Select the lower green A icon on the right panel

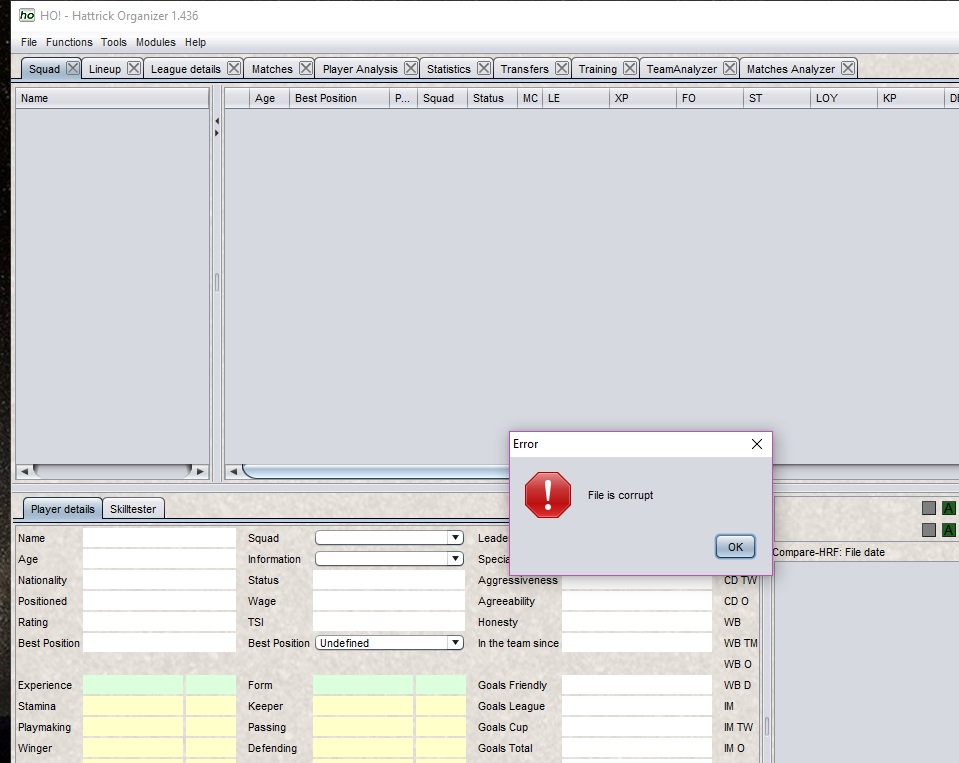[x=948, y=530]
